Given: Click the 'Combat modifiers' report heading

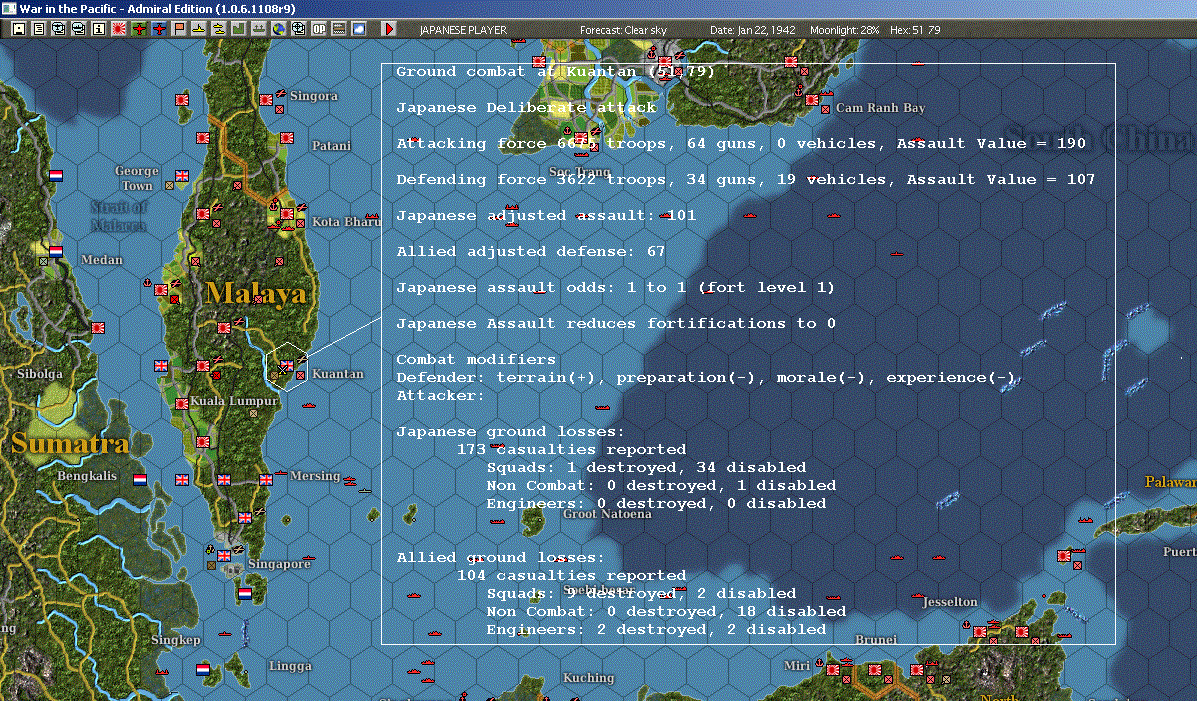Looking at the screenshot, I should point(476,359).
